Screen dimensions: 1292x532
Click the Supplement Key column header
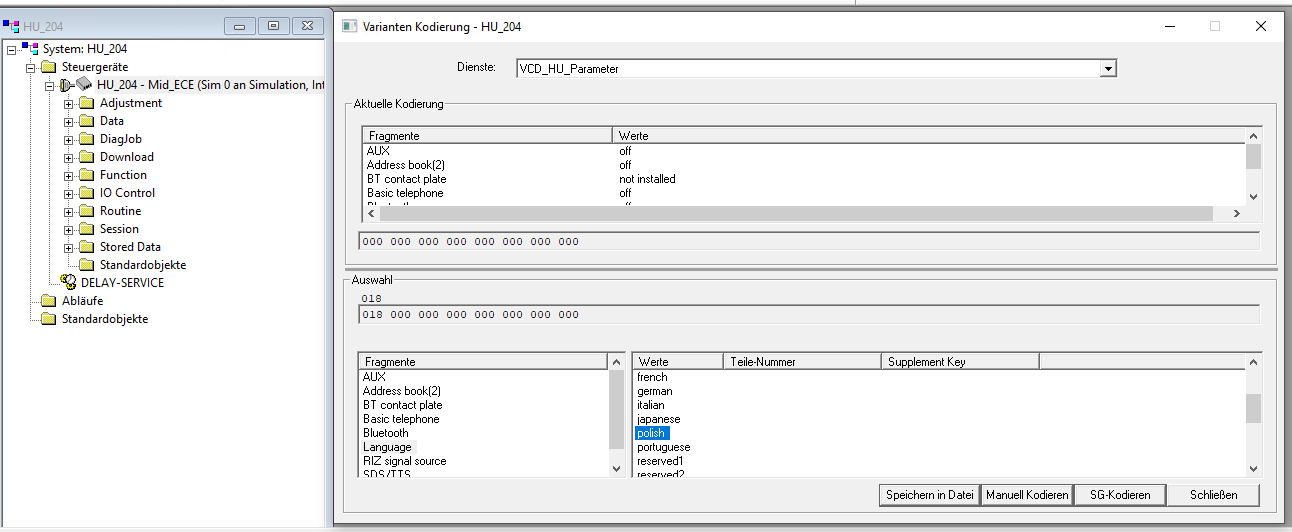960,361
